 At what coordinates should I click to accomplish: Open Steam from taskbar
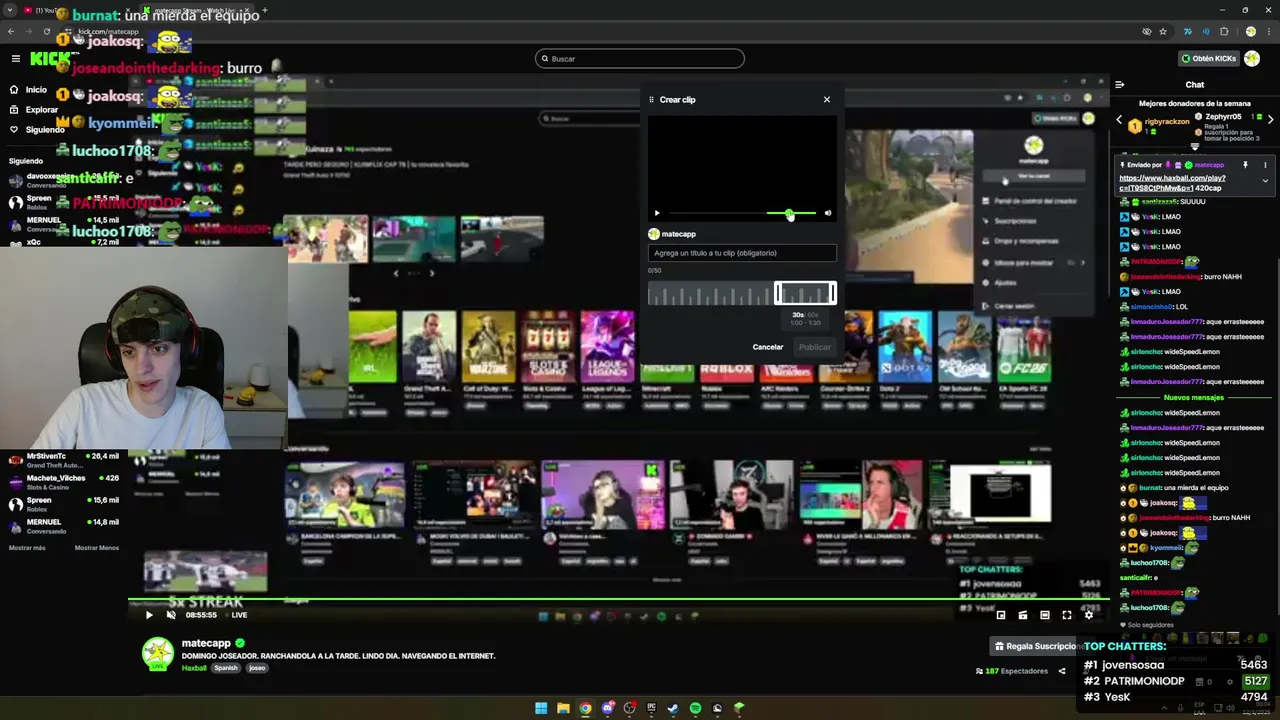tap(673, 708)
